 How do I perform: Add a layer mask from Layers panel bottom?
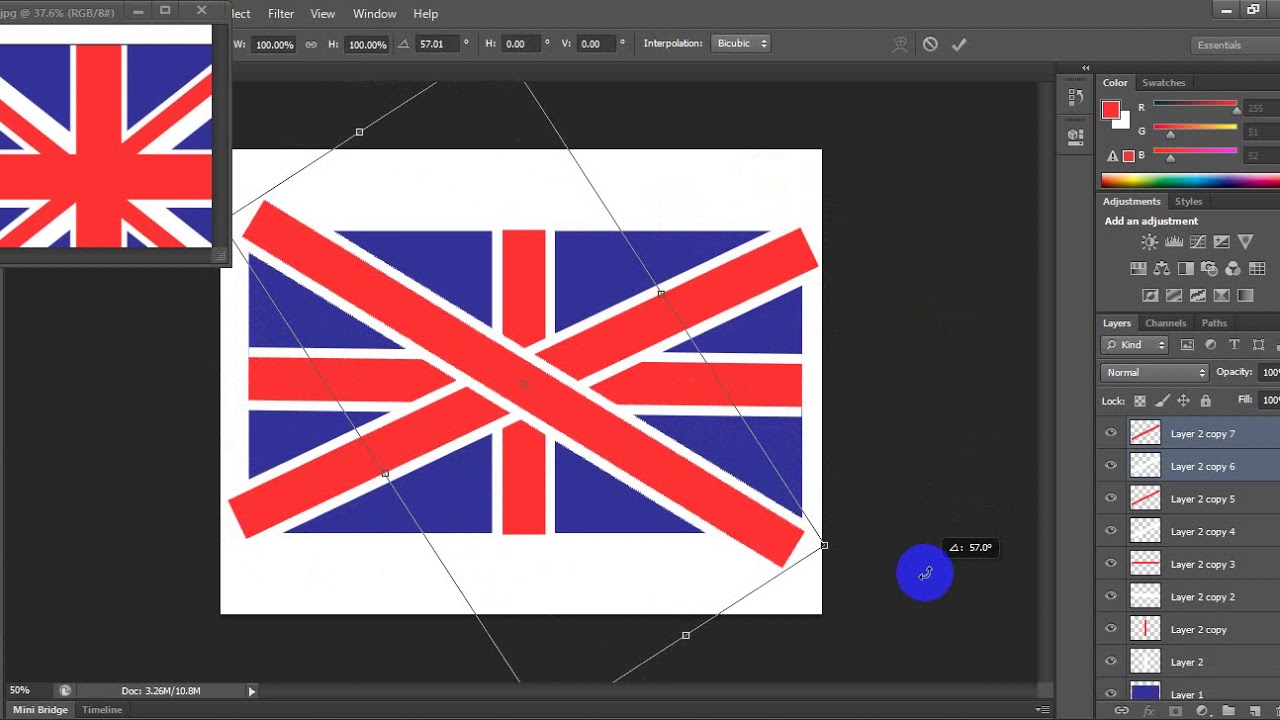[x=1176, y=711]
